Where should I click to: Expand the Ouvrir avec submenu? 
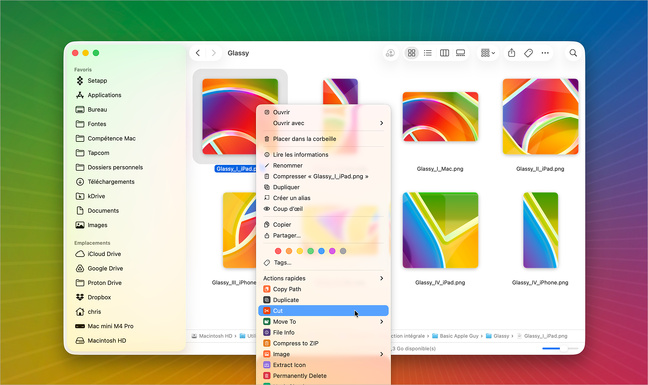tap(323, 123)
